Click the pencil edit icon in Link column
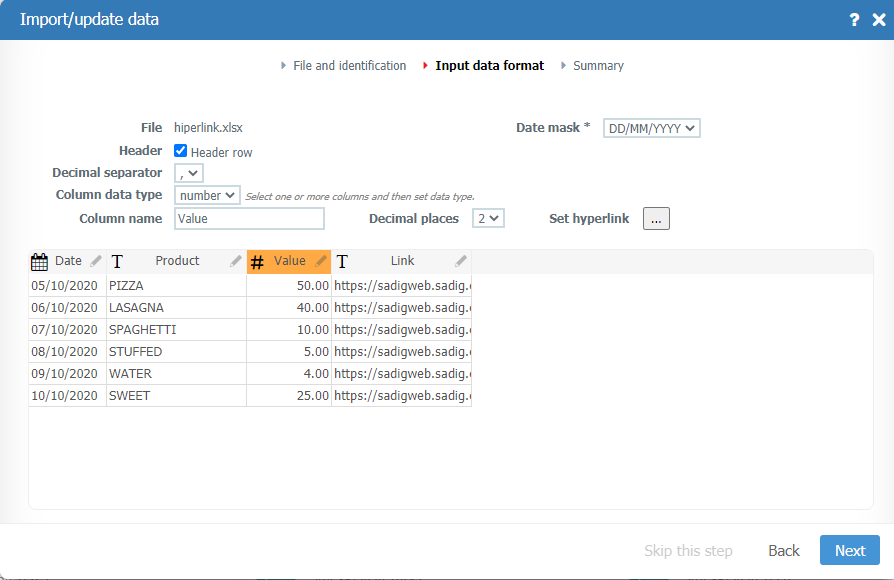The width and height of the screenshot is (894, 580). coord(461,261)
